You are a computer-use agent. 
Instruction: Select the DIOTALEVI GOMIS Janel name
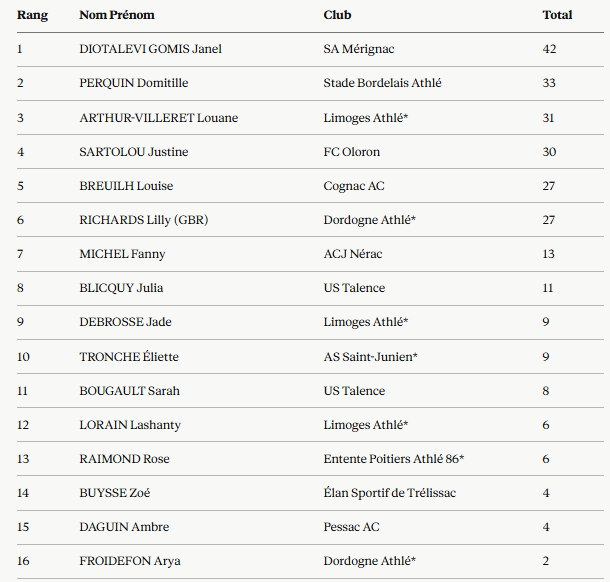pos(151,49)
